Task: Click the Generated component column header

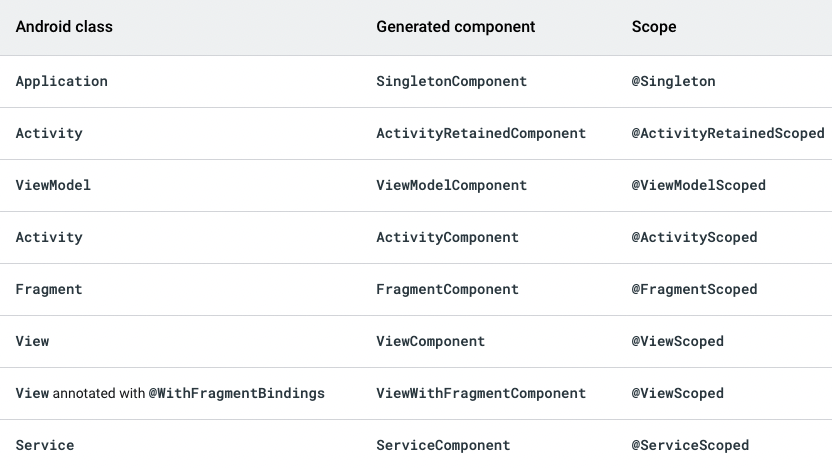Action: click(x=455, y=27)
